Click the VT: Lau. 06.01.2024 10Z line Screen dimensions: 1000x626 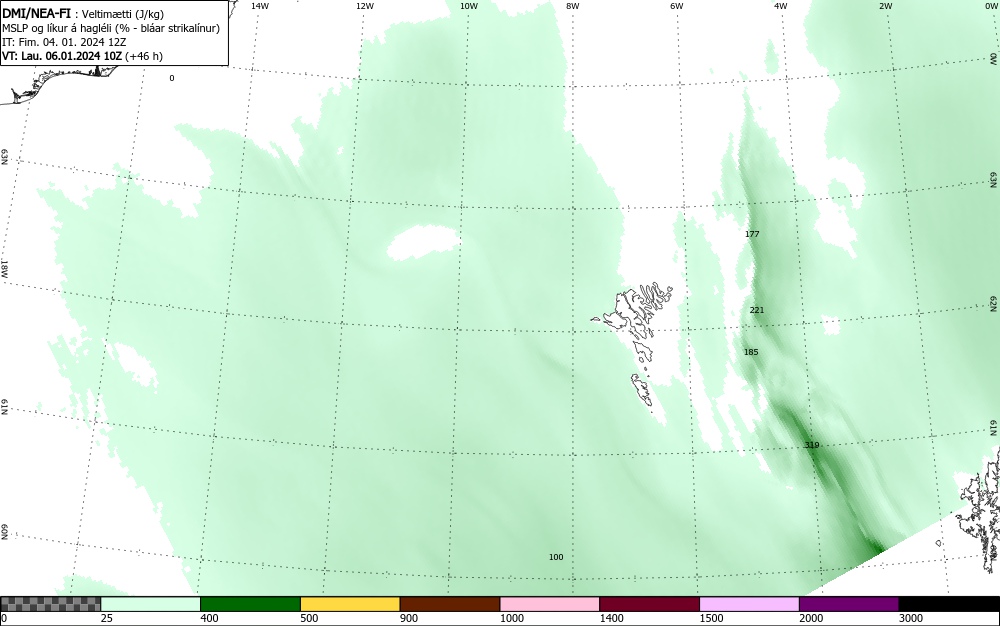tap(82, 56)
